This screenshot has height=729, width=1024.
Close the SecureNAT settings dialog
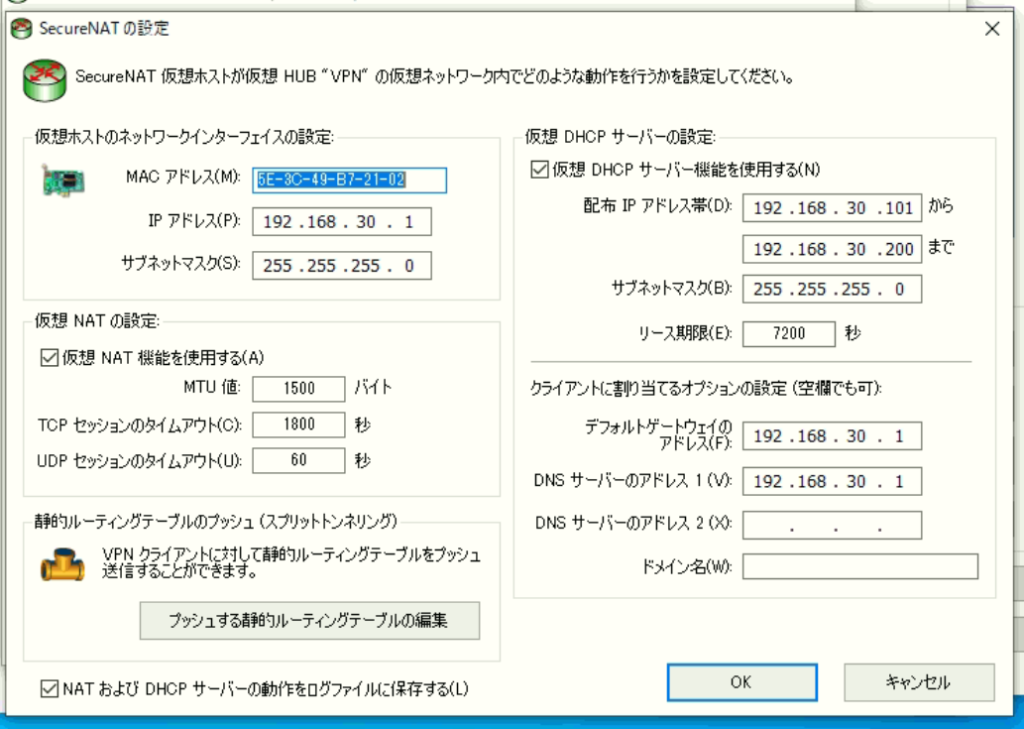(993, 29)
